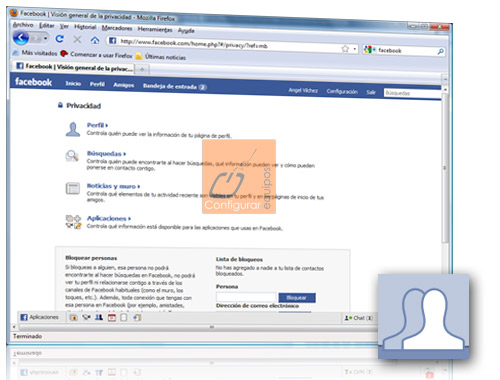Viewport: 500px width, 380px height.
Task: Click the notes page icon in bottom bar
Action: pos(124,318)
